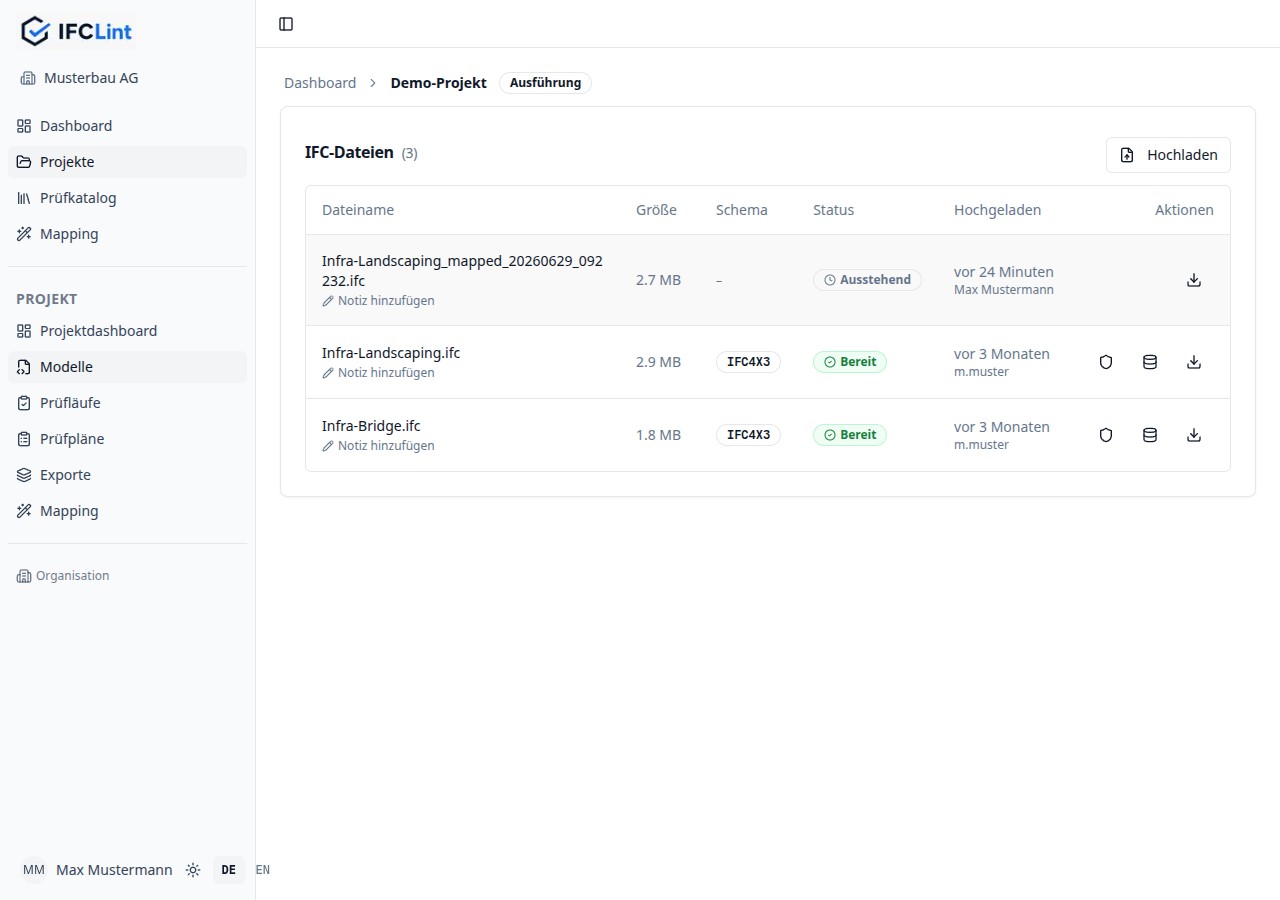This screenshot has height=900, width=1280.
Task: Open Modelle in the sidebar
Action: (x=127, y=367)
